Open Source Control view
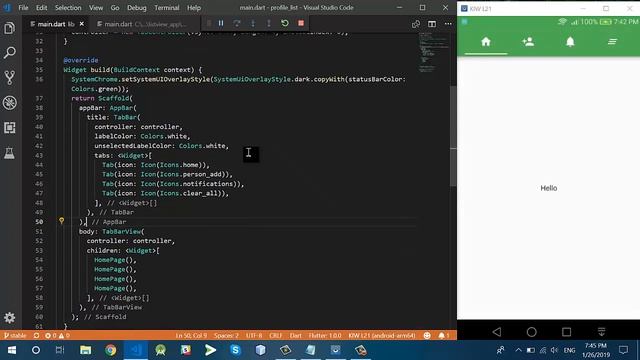 tap(10, 77)
